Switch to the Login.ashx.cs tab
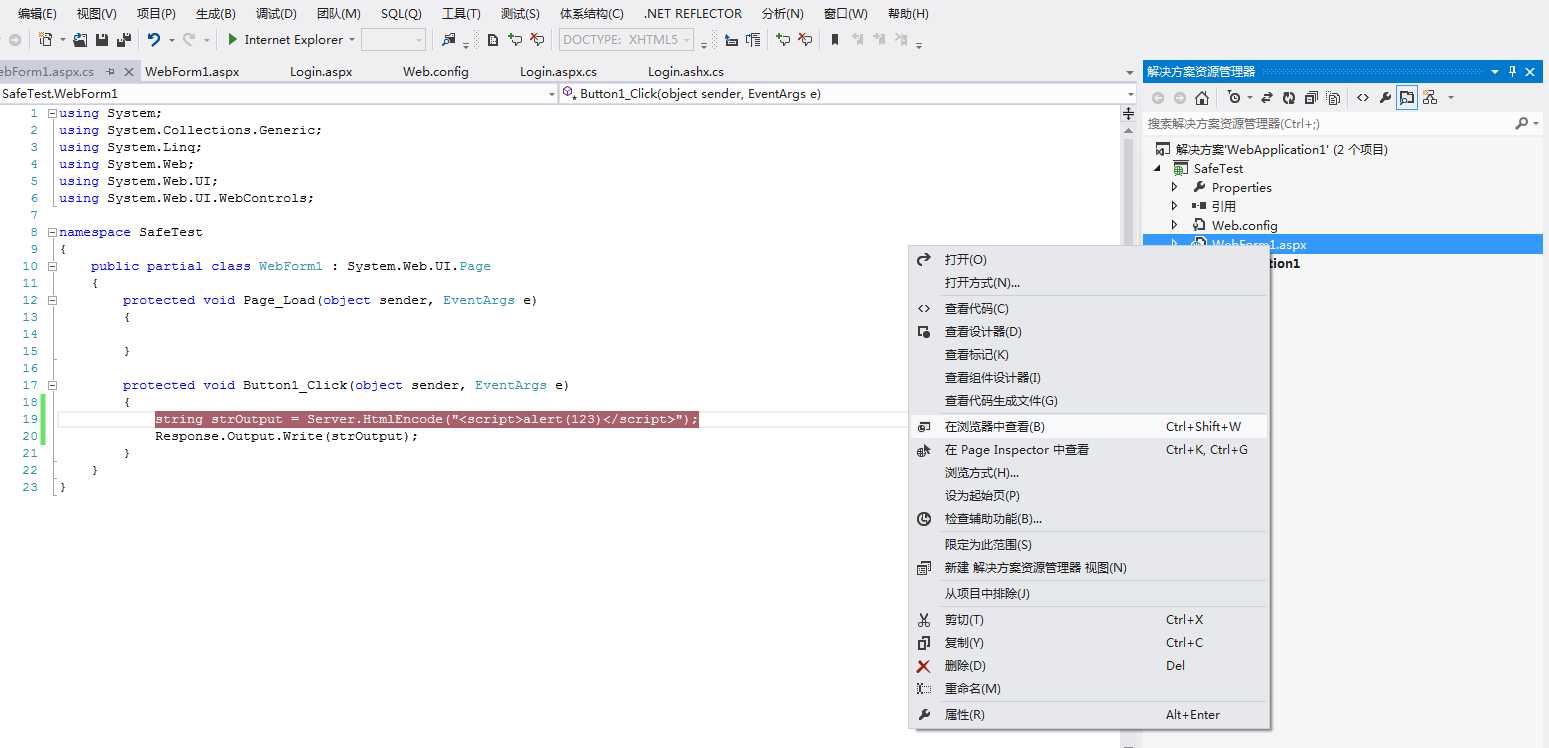Image resolution: width=1549 pixels, height=748 pixels. pos(686,72)
